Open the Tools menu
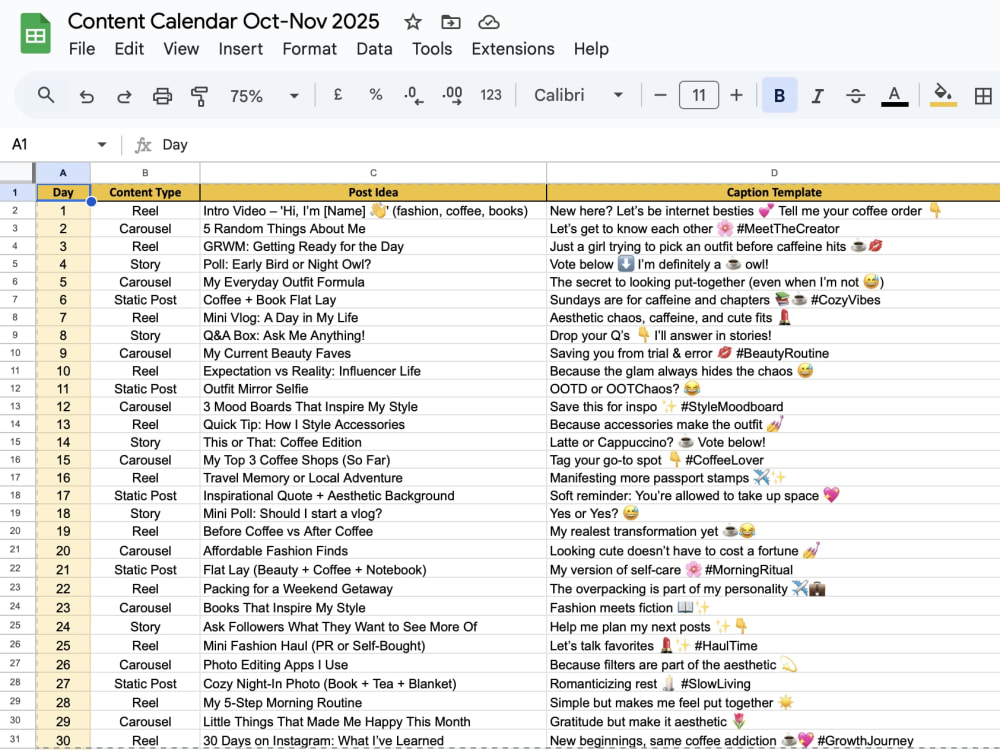Screen dimensions: 1000x750 pos(432,49)
